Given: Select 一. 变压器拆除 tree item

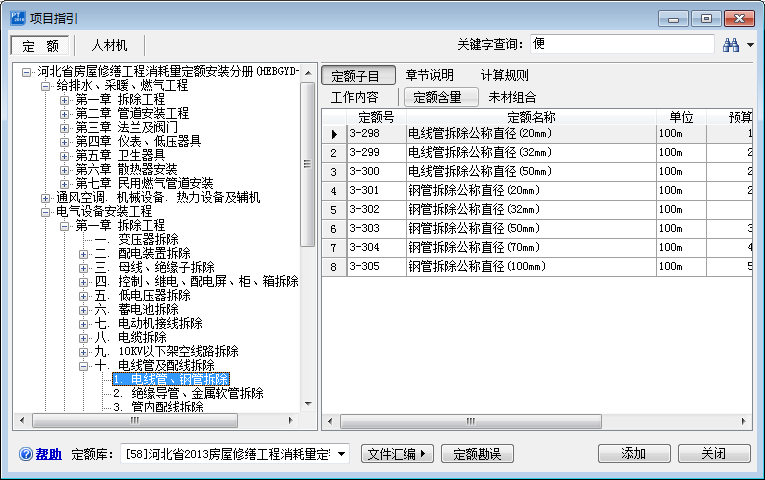Looking at the screenshot, I should point(137,240).
